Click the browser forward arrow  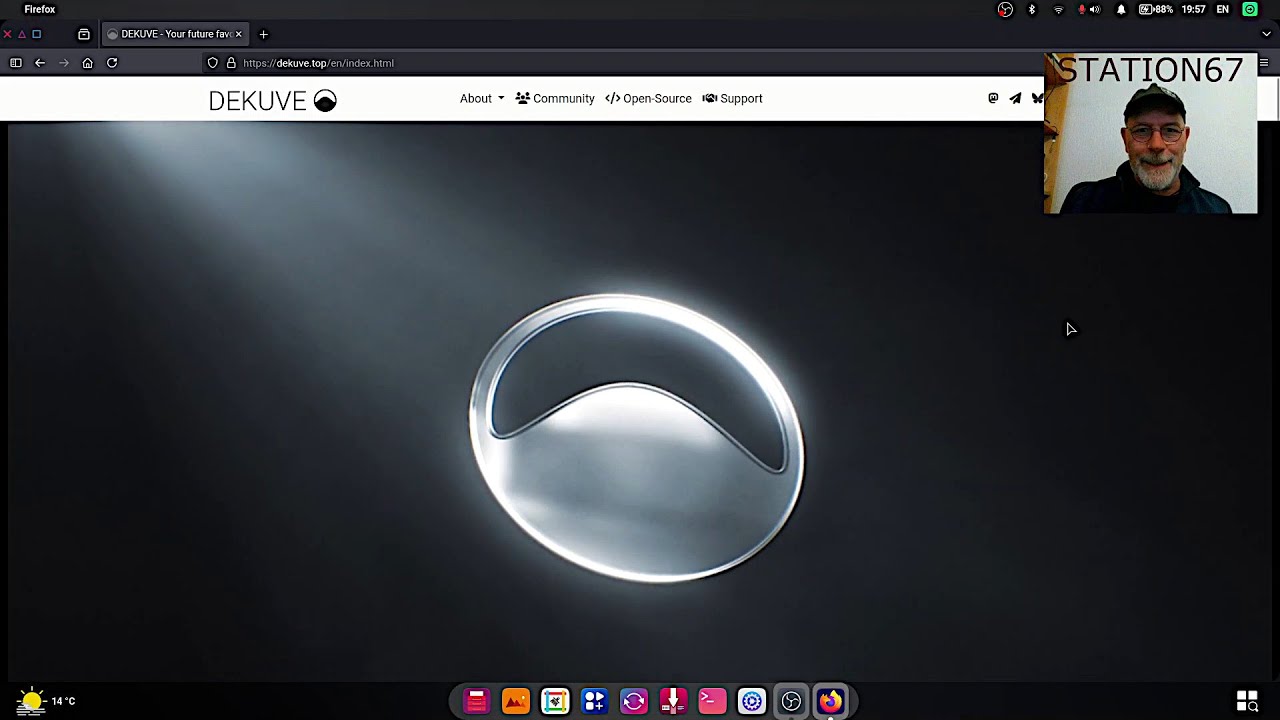tap(64, 63)
